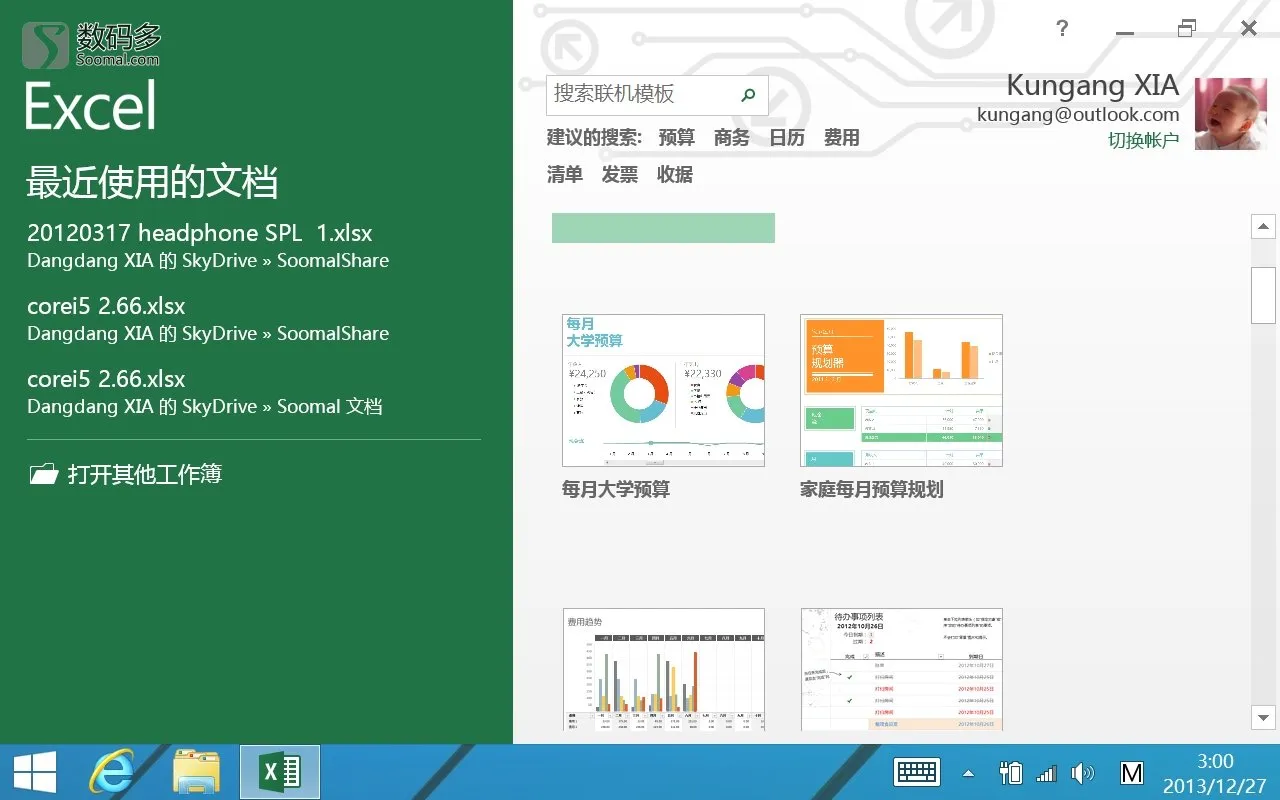Viewport: 1280px width, 800px height.
Task: Open the touch keyboard icon
Action: [917, 772]
